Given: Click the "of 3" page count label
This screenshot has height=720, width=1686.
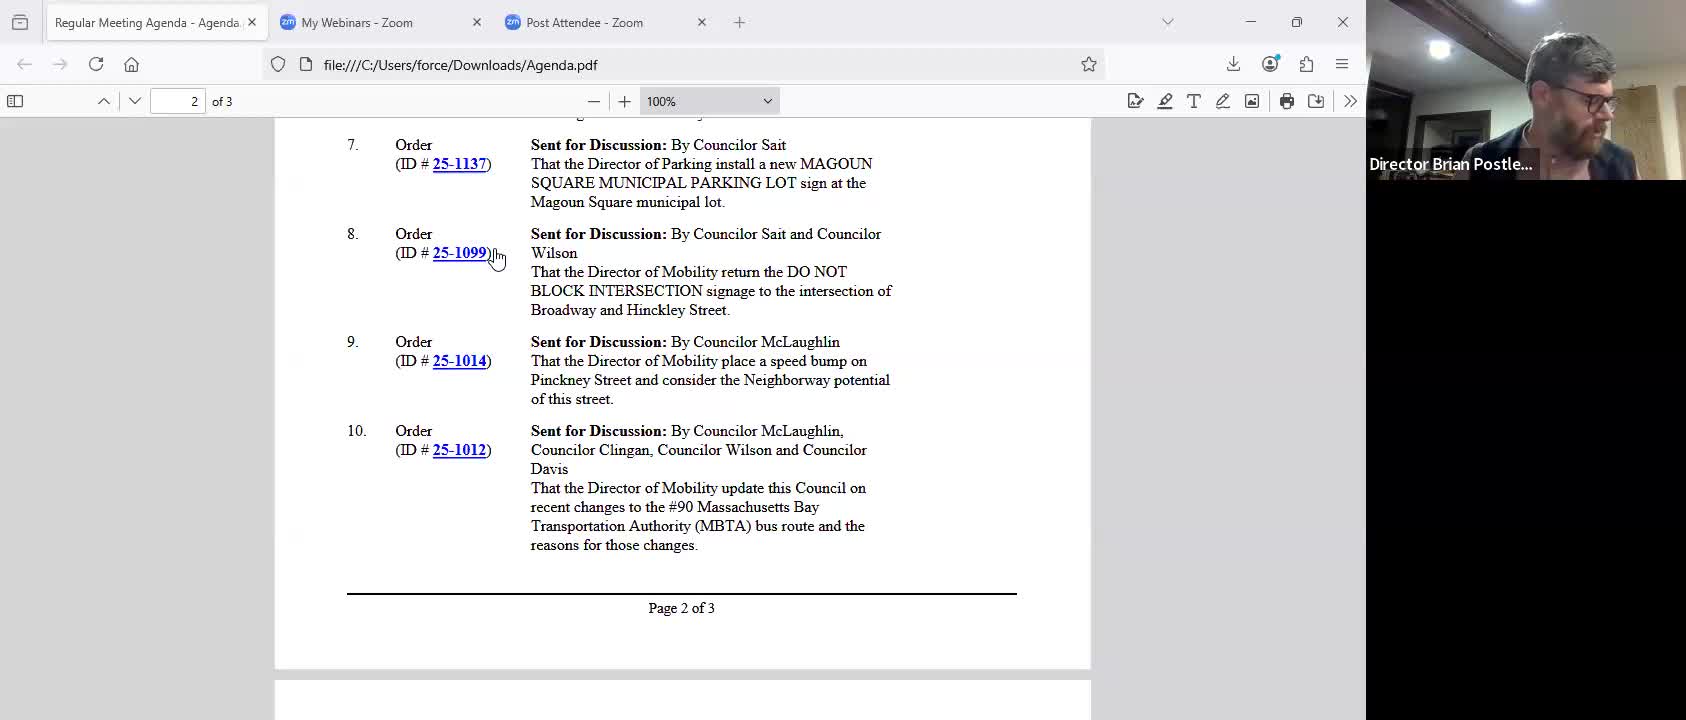Looking at the screenshot, I should point(222,101).
